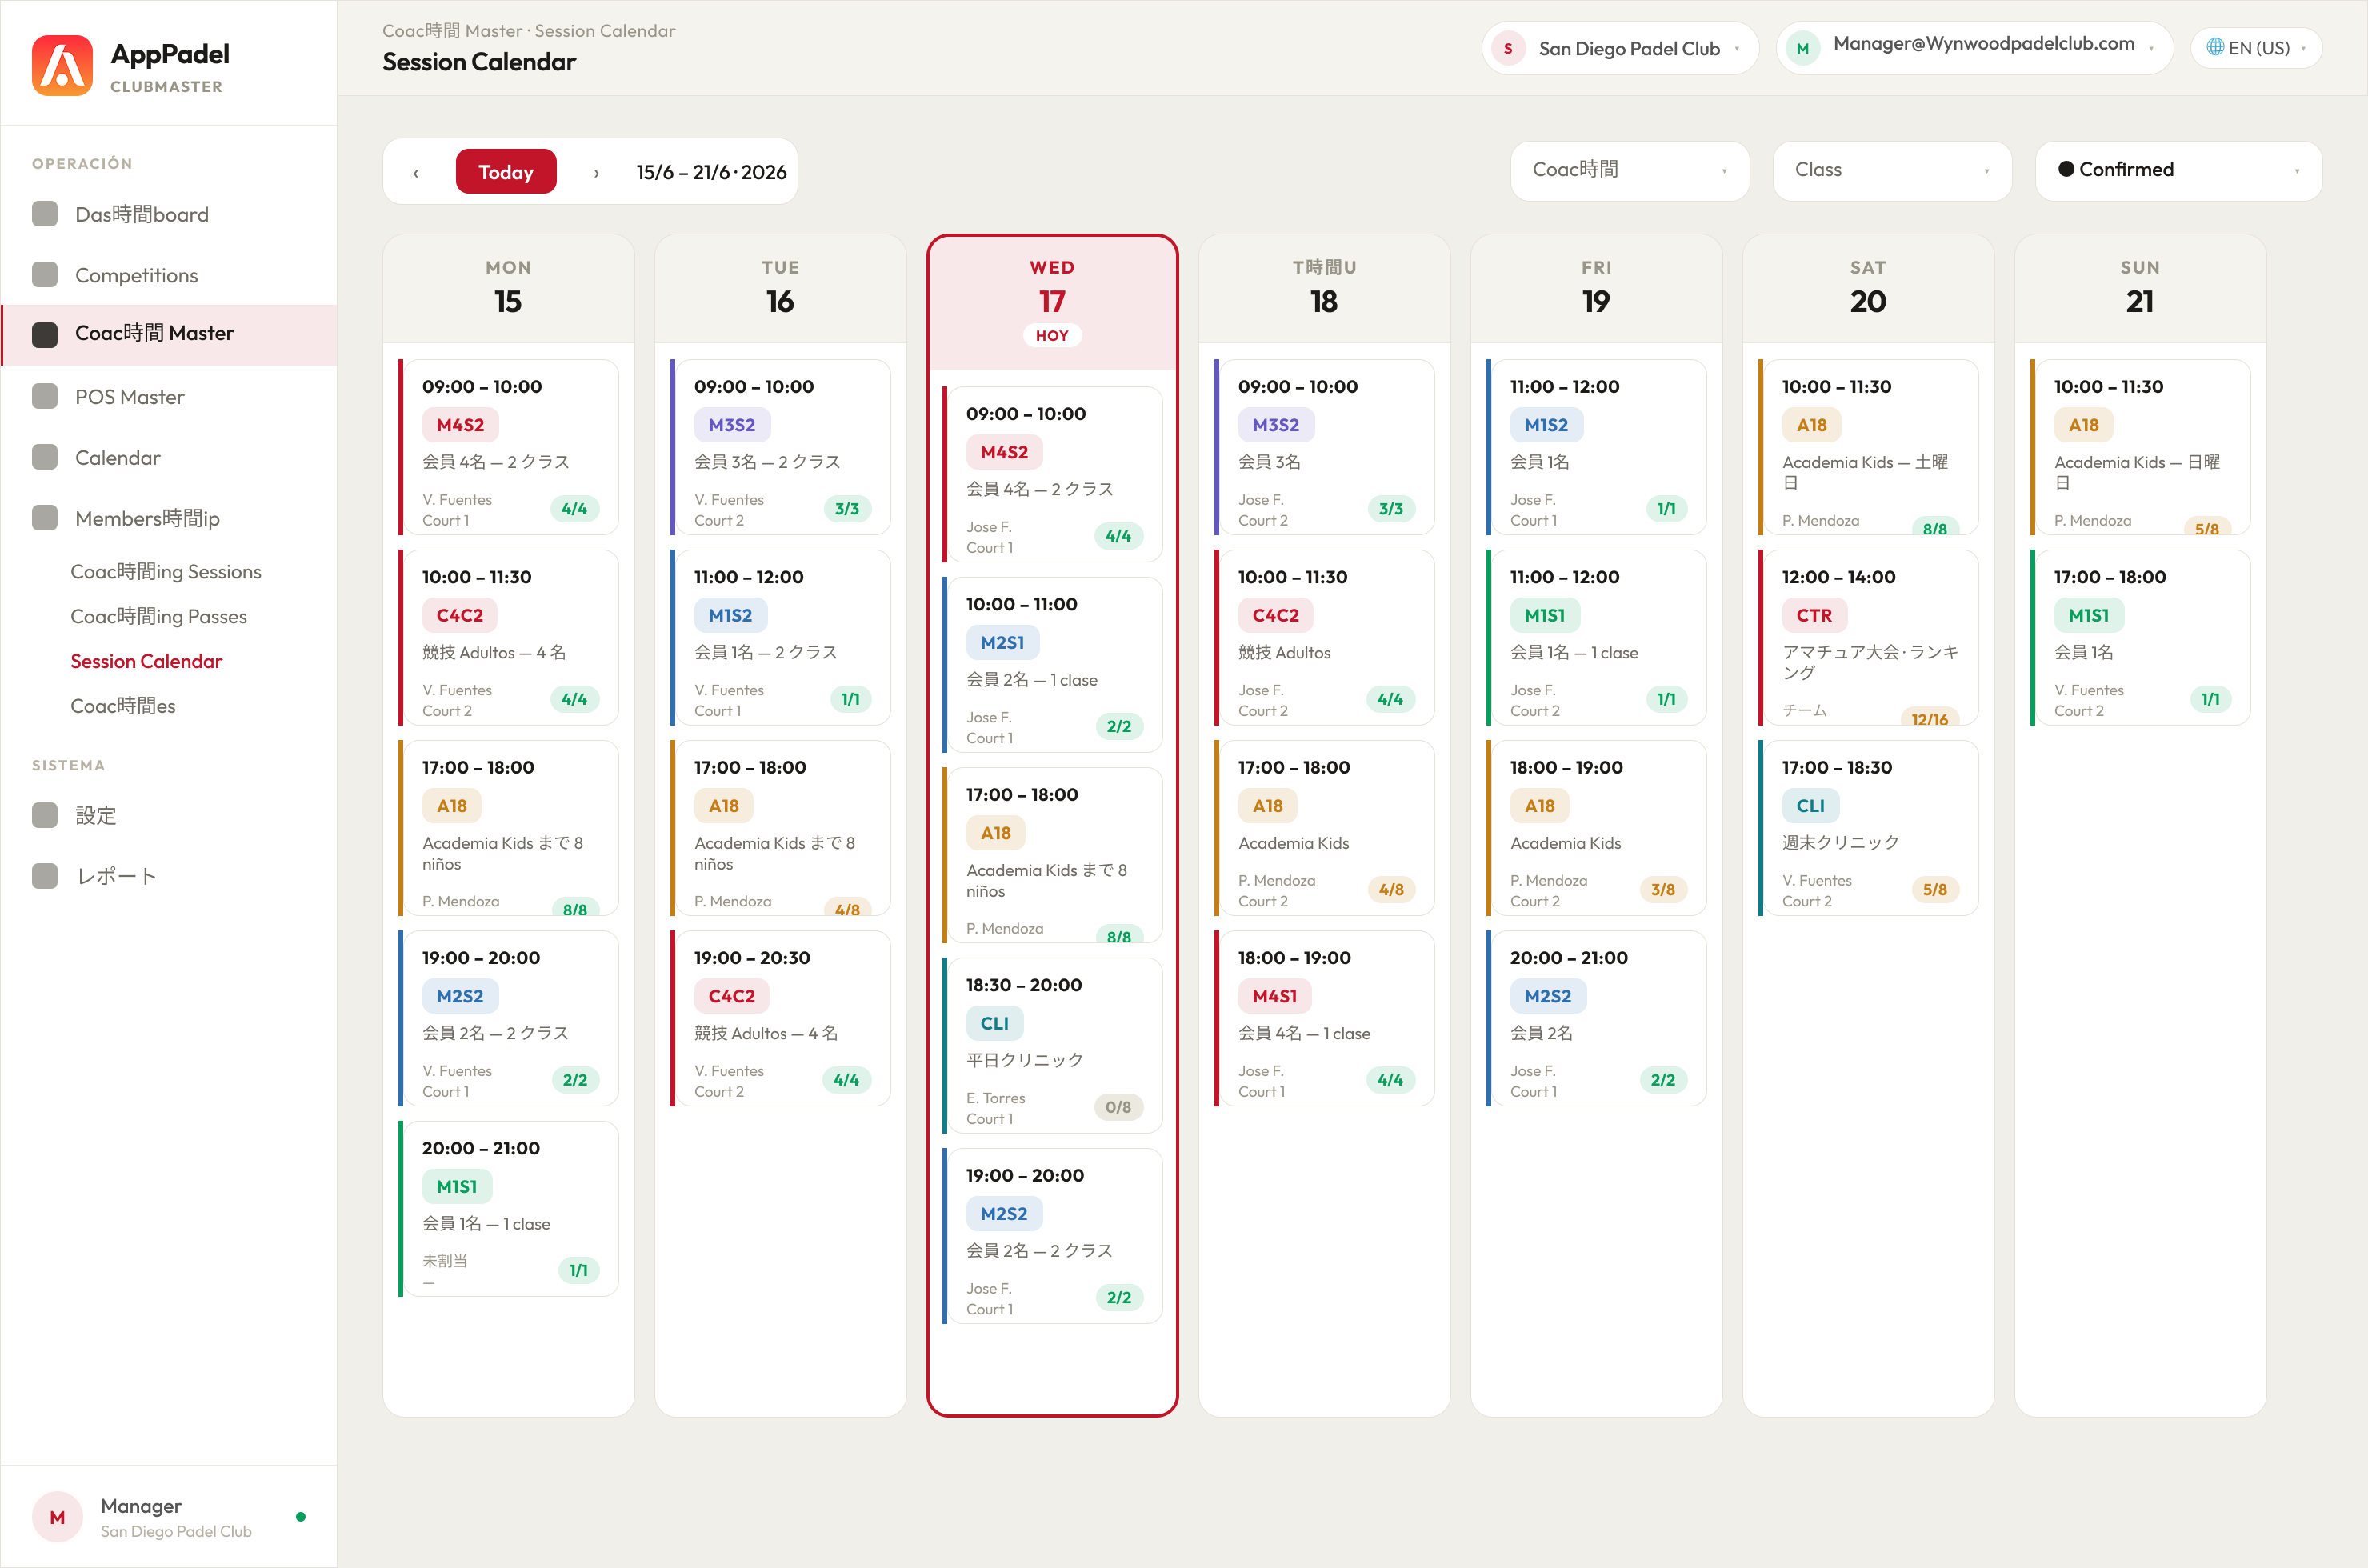
Task: Click the Wednesday 17 HOY header
Action: [1052, 302]
